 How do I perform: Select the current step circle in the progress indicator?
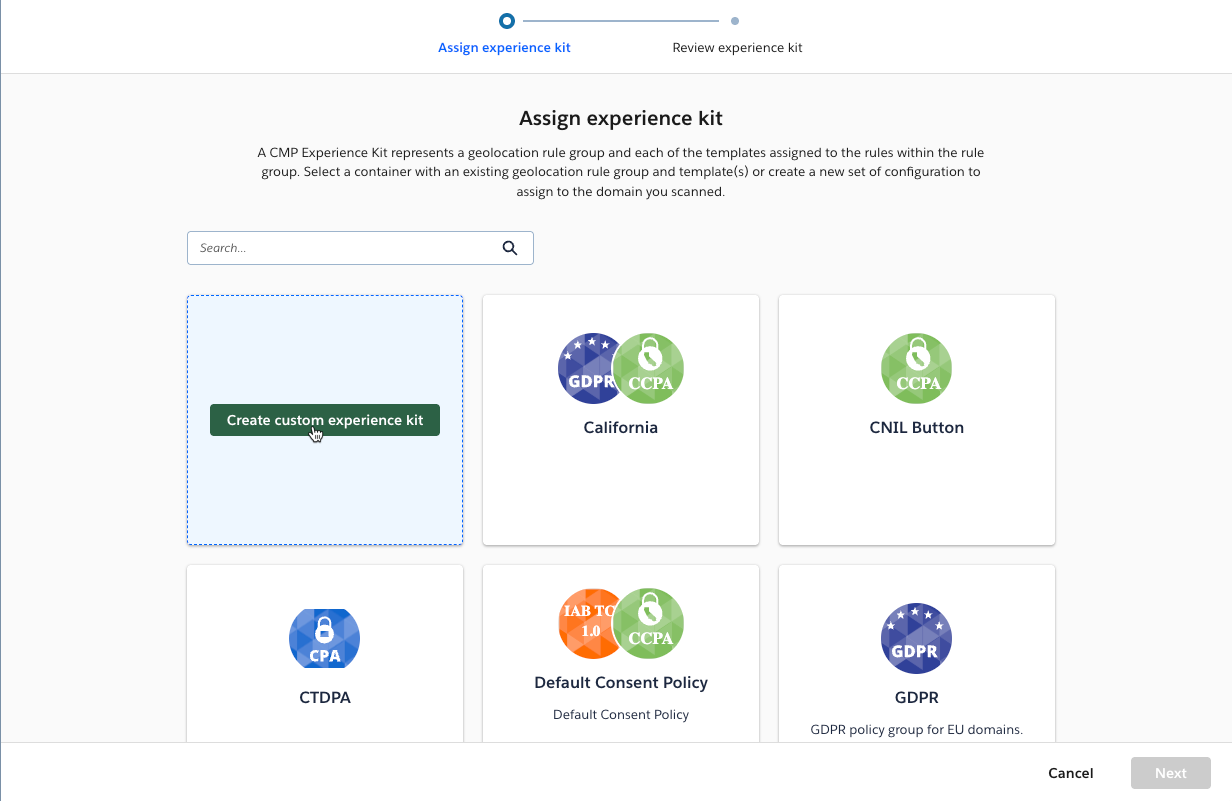tap(507, 20)
